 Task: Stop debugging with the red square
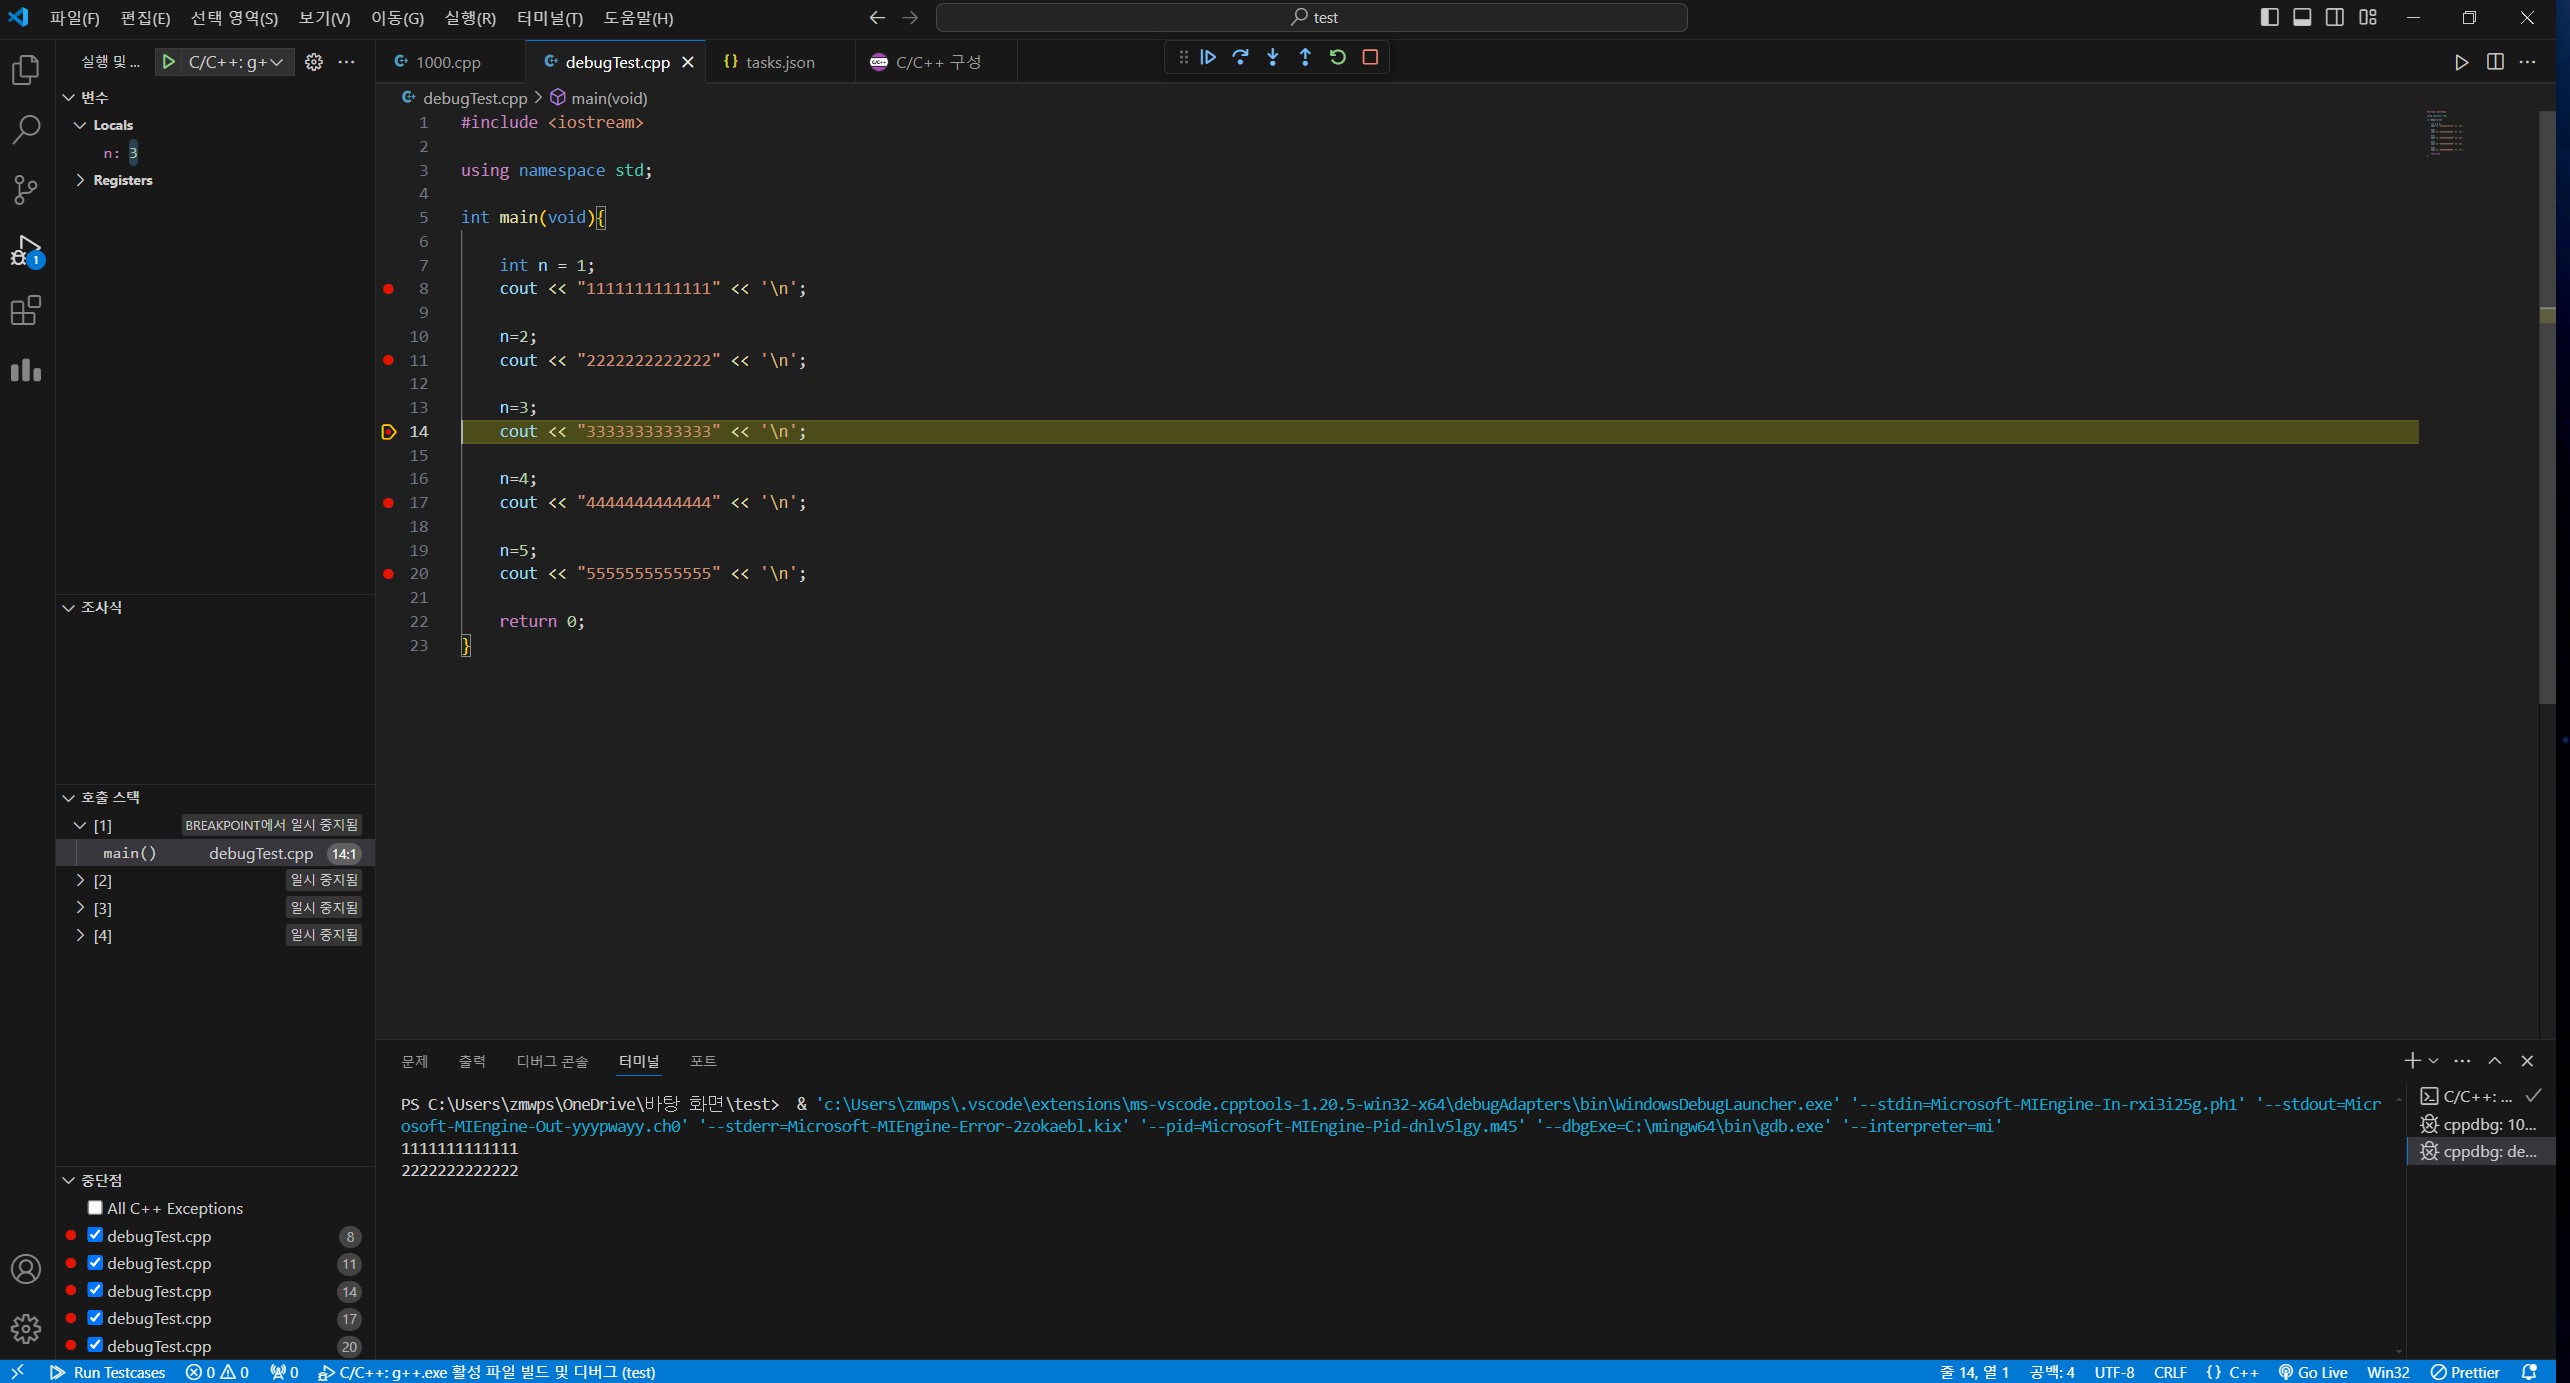point(1370,58)
